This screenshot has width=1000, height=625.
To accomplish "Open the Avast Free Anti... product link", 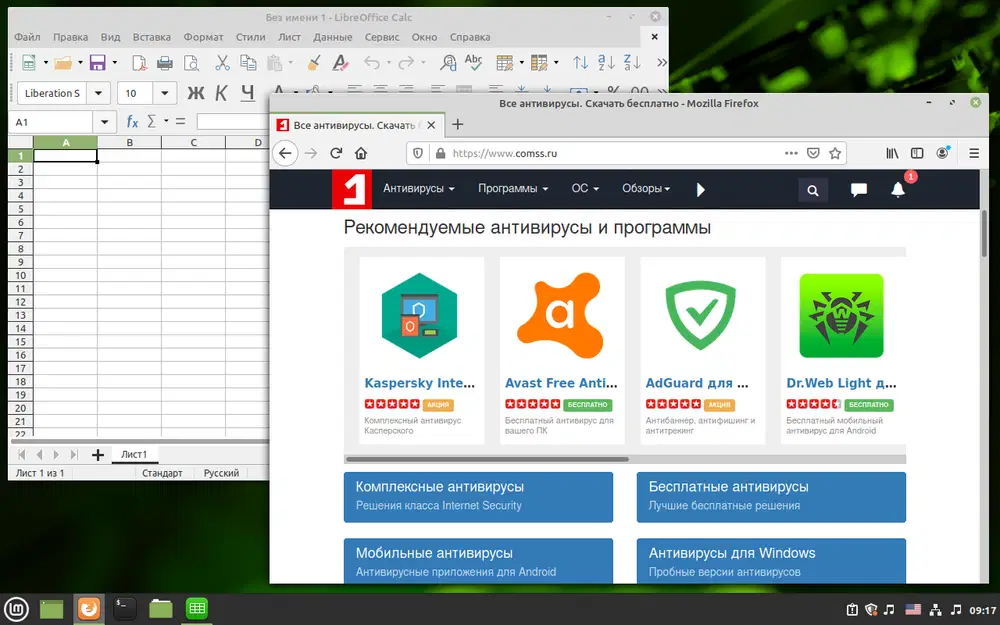I will (561, 383).
